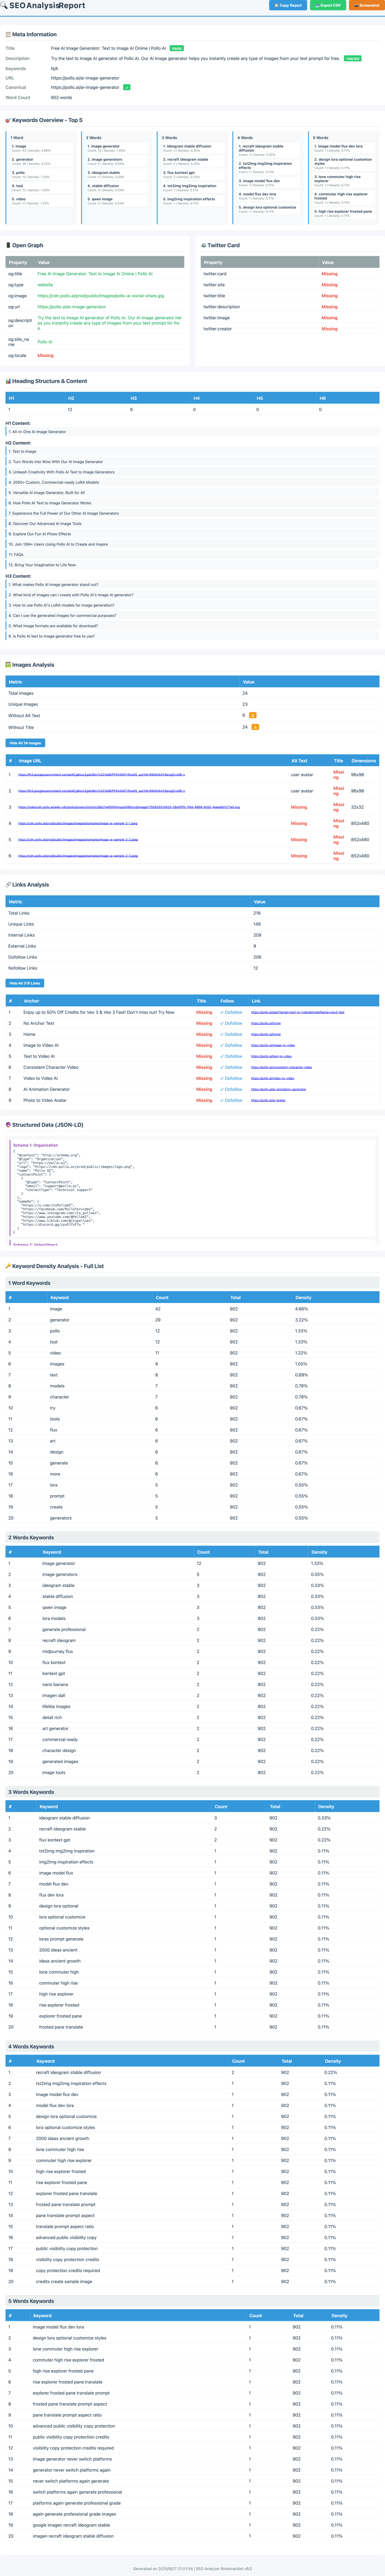Click the Heading Structure & Content section icon
Viewport: 385px width, 2576px height.
[8, 381]
